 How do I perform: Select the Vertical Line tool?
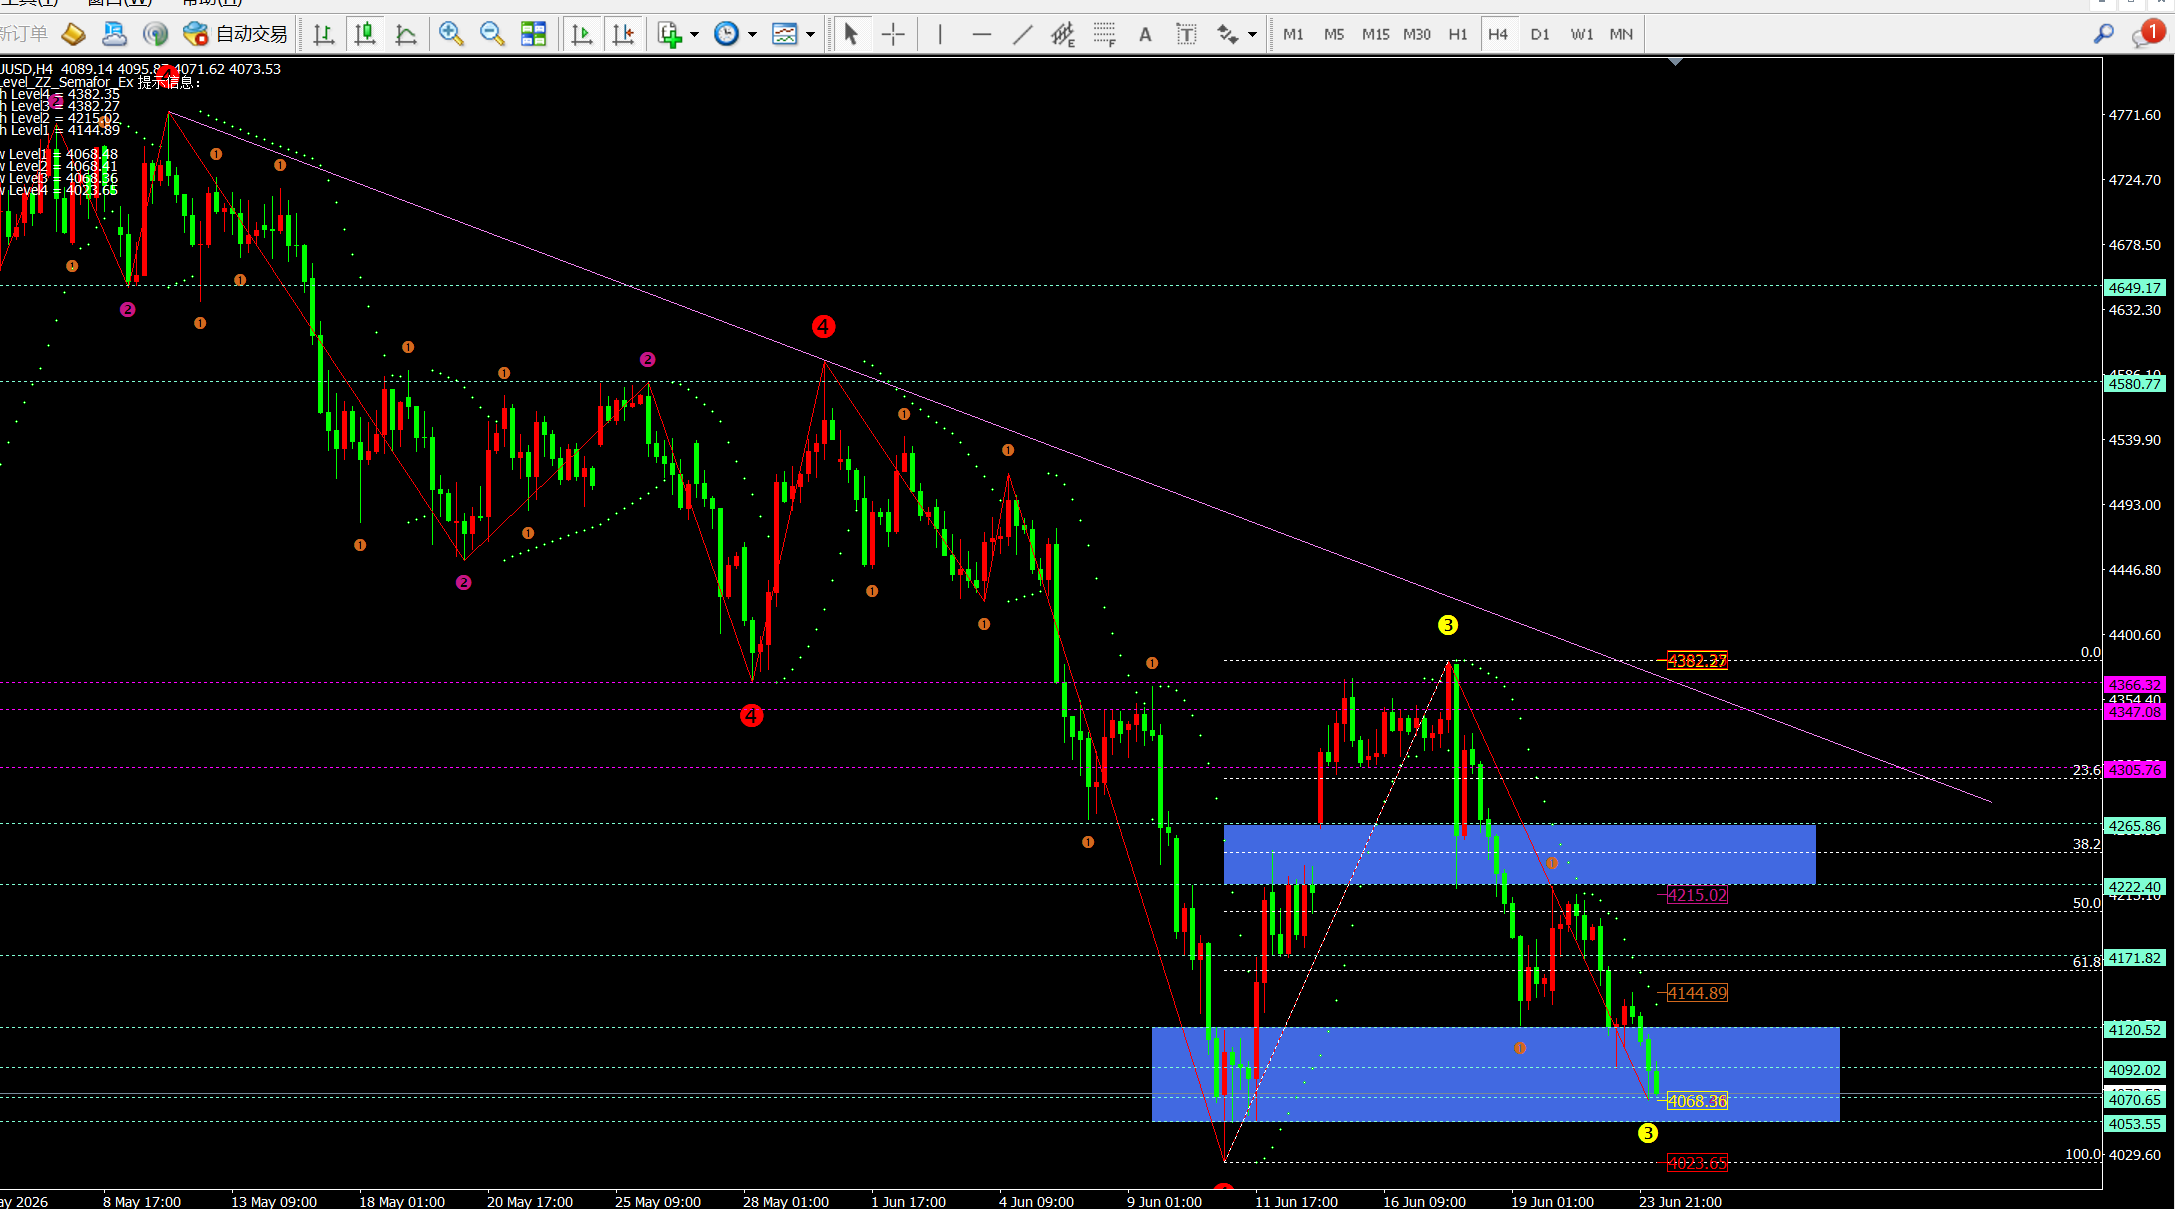point(940,34)
